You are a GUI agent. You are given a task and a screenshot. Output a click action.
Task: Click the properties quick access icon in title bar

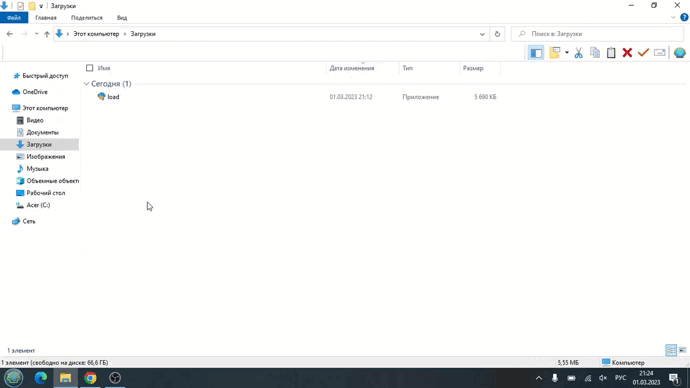pos(20,6)
